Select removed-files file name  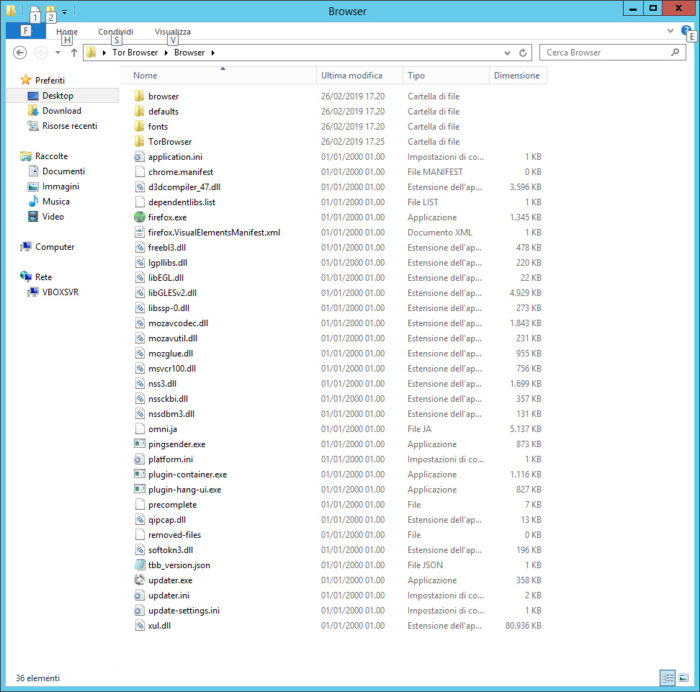click(175, 535)
